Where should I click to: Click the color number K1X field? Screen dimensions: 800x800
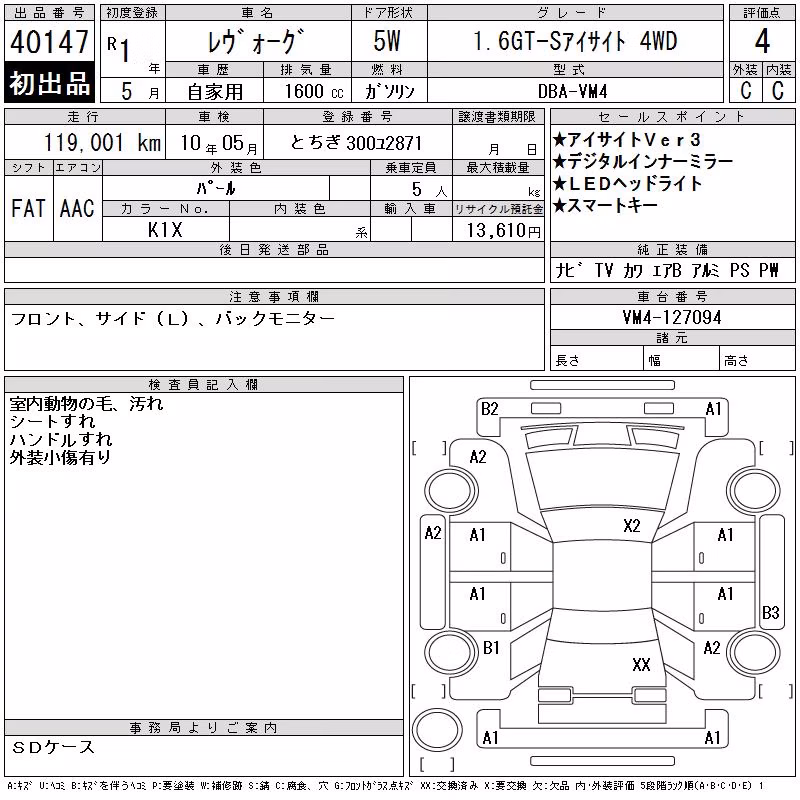(165, 230)
